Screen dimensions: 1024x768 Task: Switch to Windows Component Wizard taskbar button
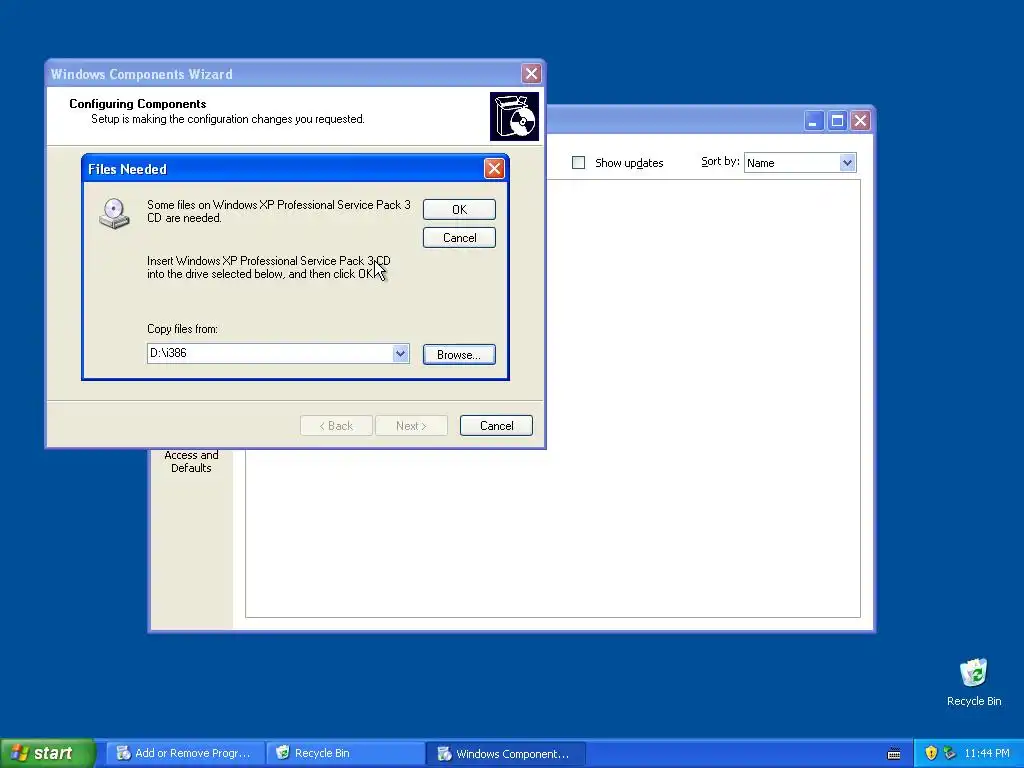click(505, 754)
